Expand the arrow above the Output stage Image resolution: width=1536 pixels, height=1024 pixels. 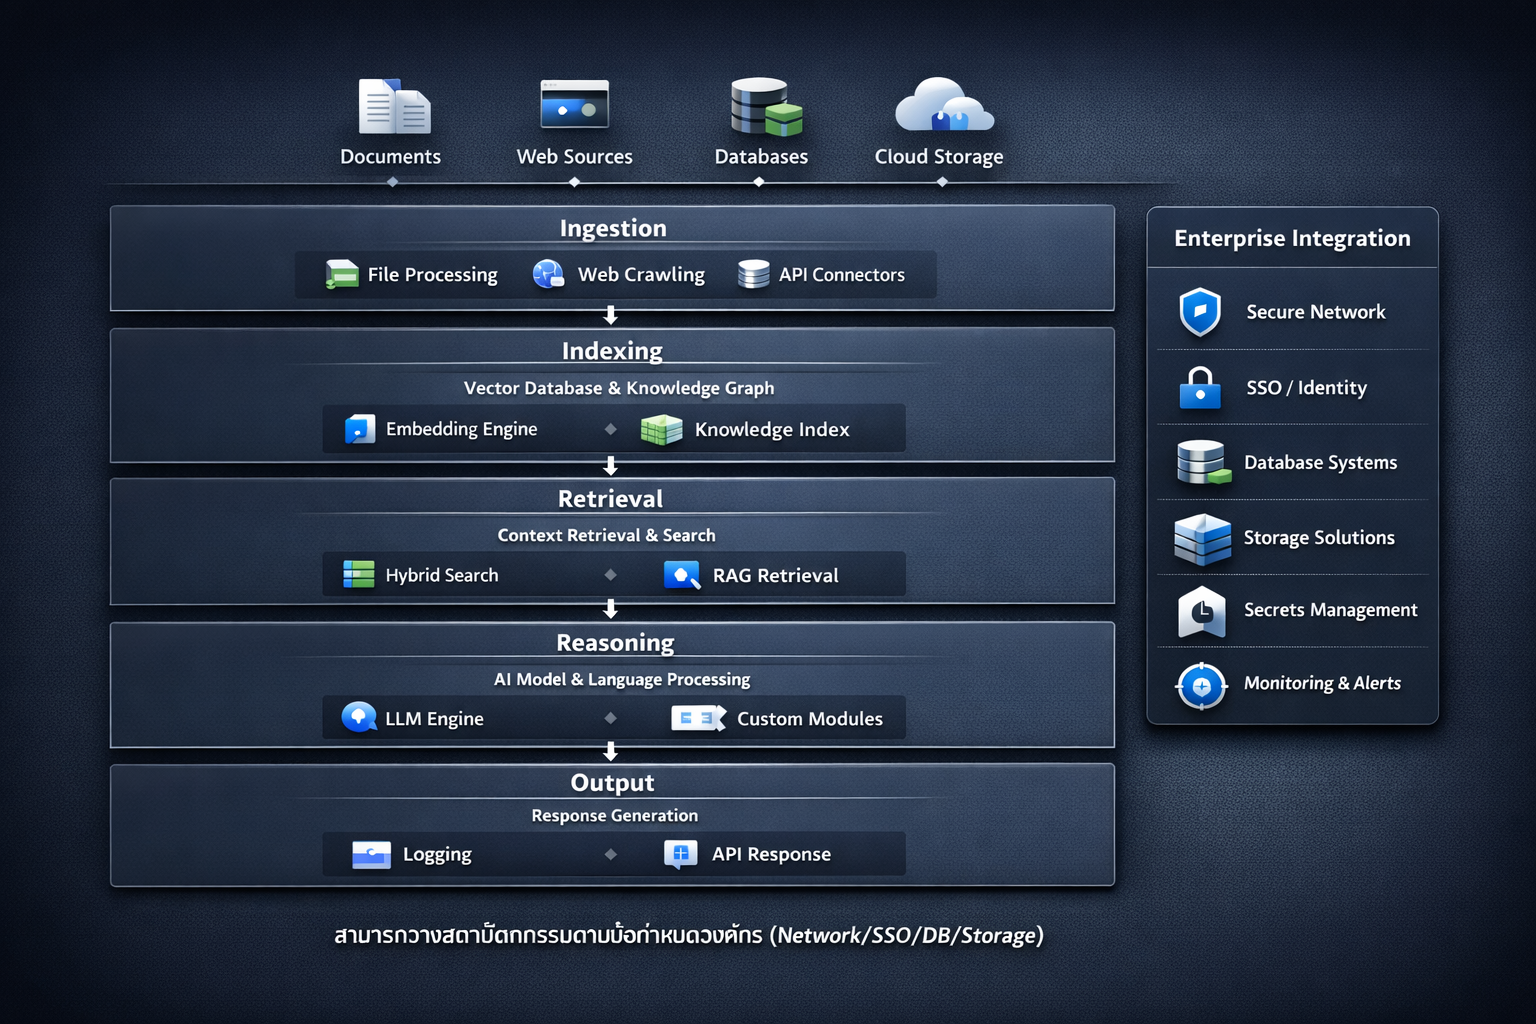(611, 751)
